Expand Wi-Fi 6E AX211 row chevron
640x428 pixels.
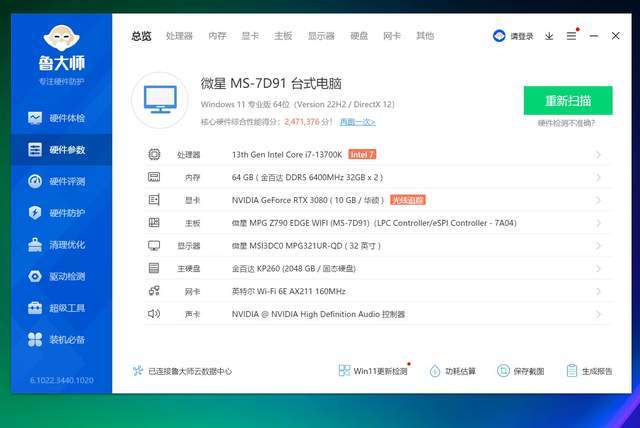click(598, 291)
